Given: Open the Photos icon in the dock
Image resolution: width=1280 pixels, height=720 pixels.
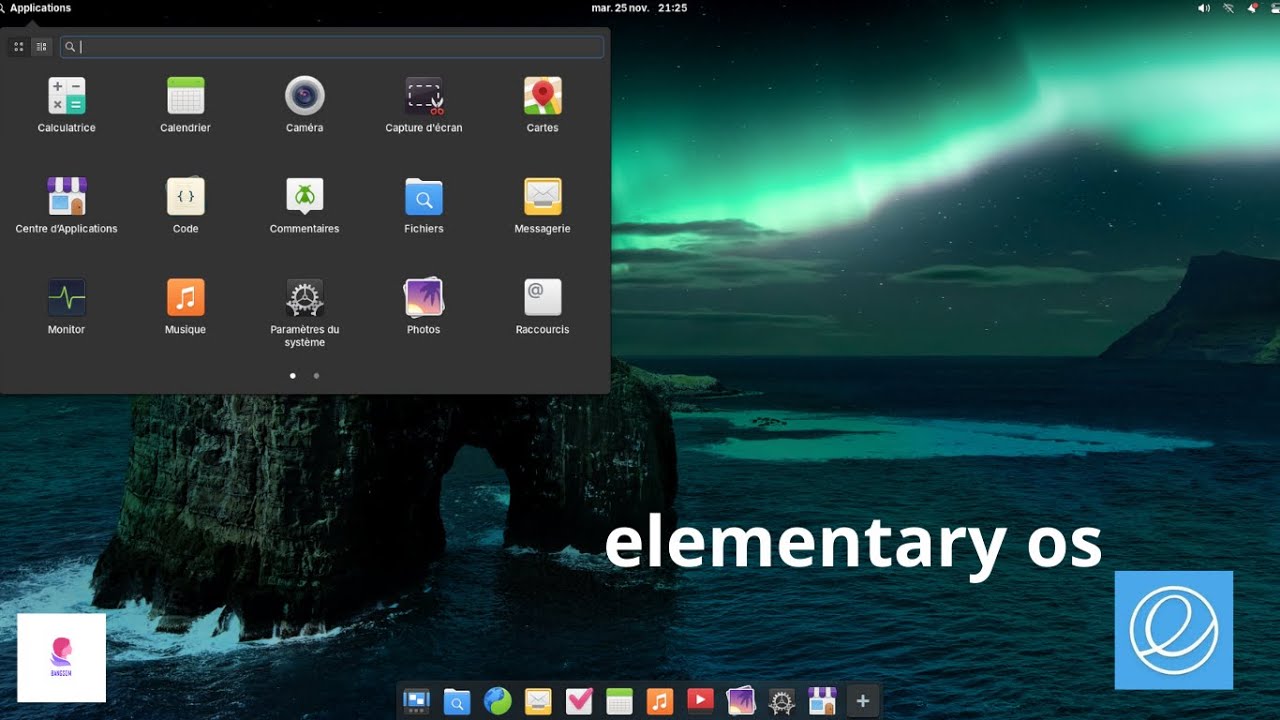Looking at the screenshot, I should 741,701.
